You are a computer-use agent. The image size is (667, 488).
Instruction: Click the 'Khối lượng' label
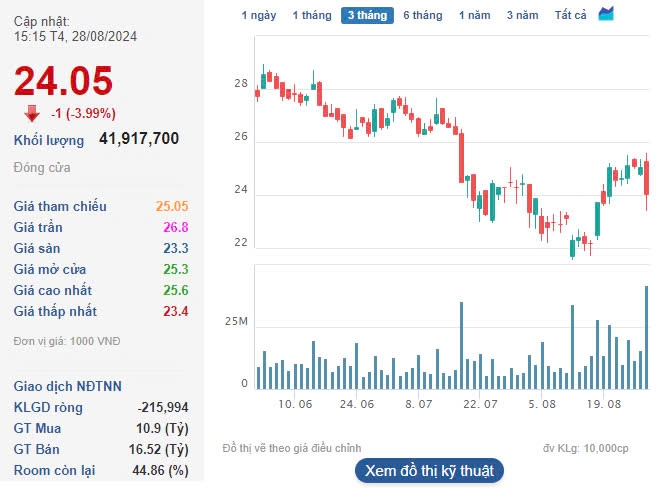pyautogui.click(x=49, y=140)
